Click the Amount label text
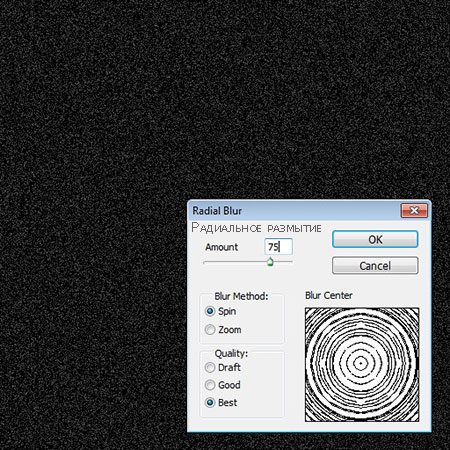The image size is (450, 450). click(221, 247)
